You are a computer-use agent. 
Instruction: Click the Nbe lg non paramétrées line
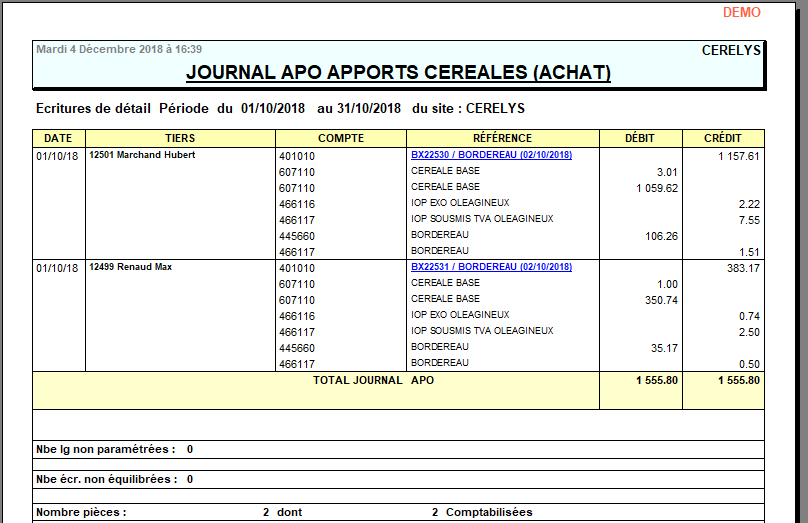click(x=114, y=450)
